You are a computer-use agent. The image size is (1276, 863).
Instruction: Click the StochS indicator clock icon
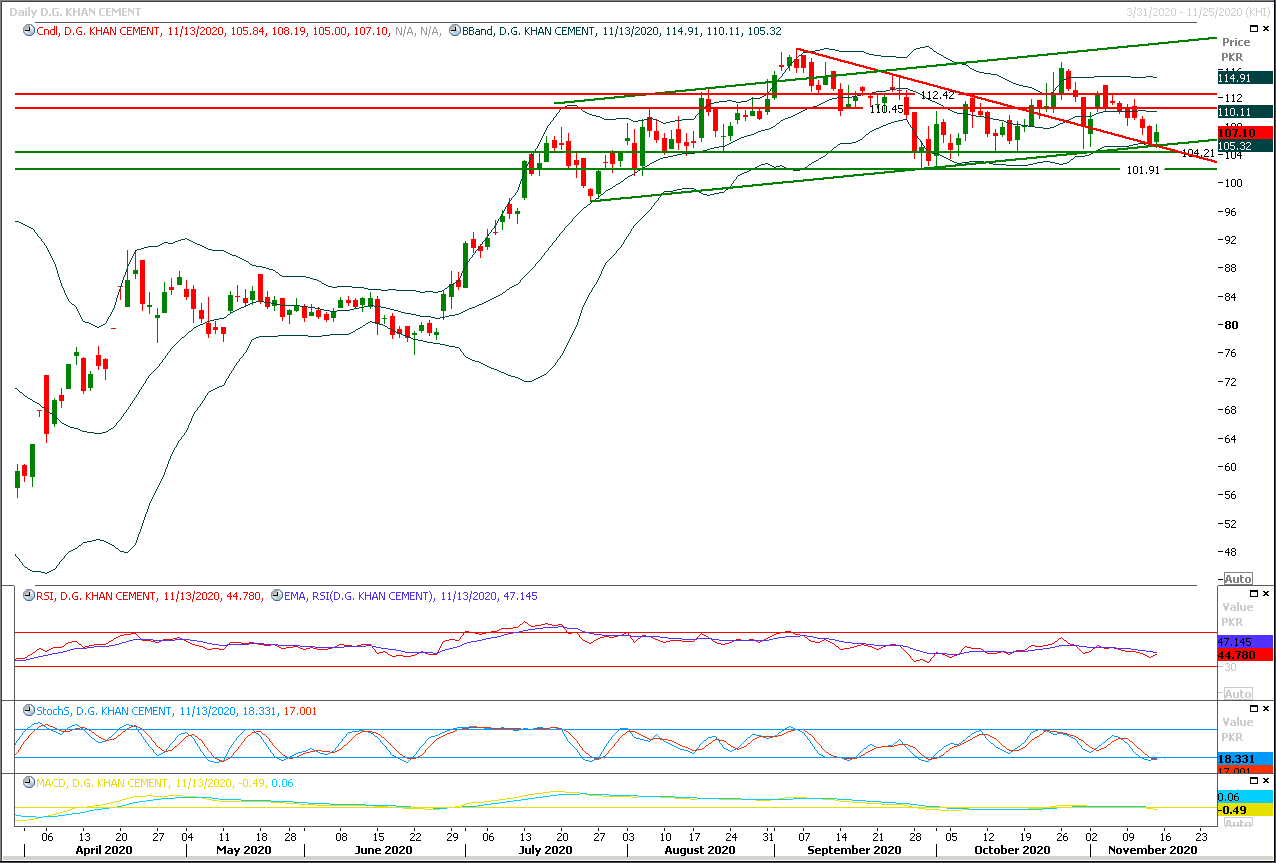(29, 712)
